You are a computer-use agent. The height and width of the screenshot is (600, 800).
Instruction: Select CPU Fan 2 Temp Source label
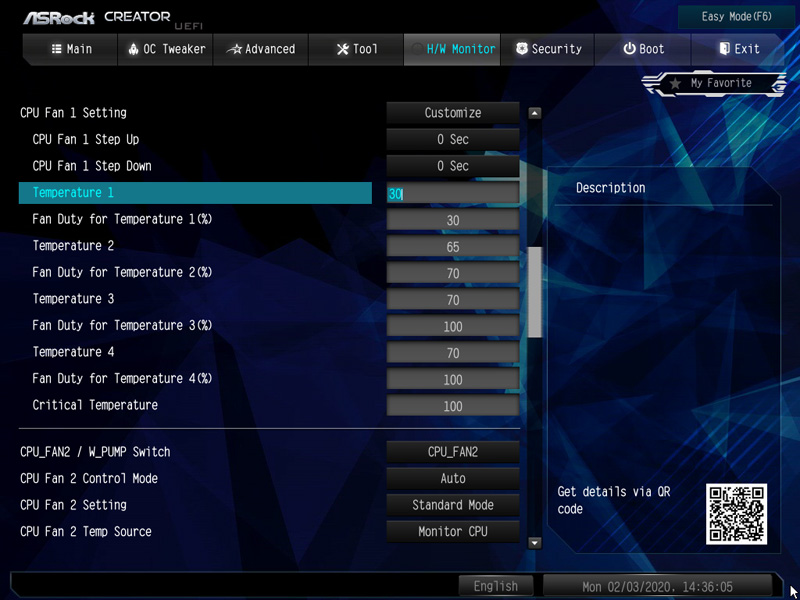(86, 532)
